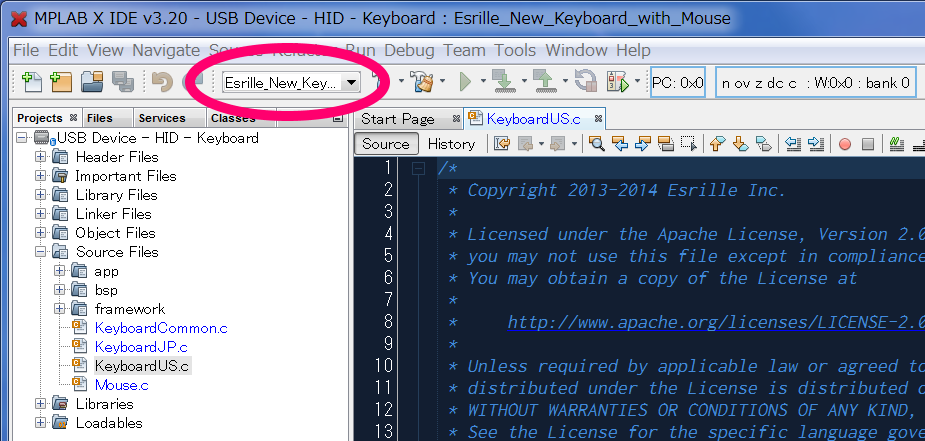Select Mouse.c in project tree
The image size is (925, 441).
[122, 385]
